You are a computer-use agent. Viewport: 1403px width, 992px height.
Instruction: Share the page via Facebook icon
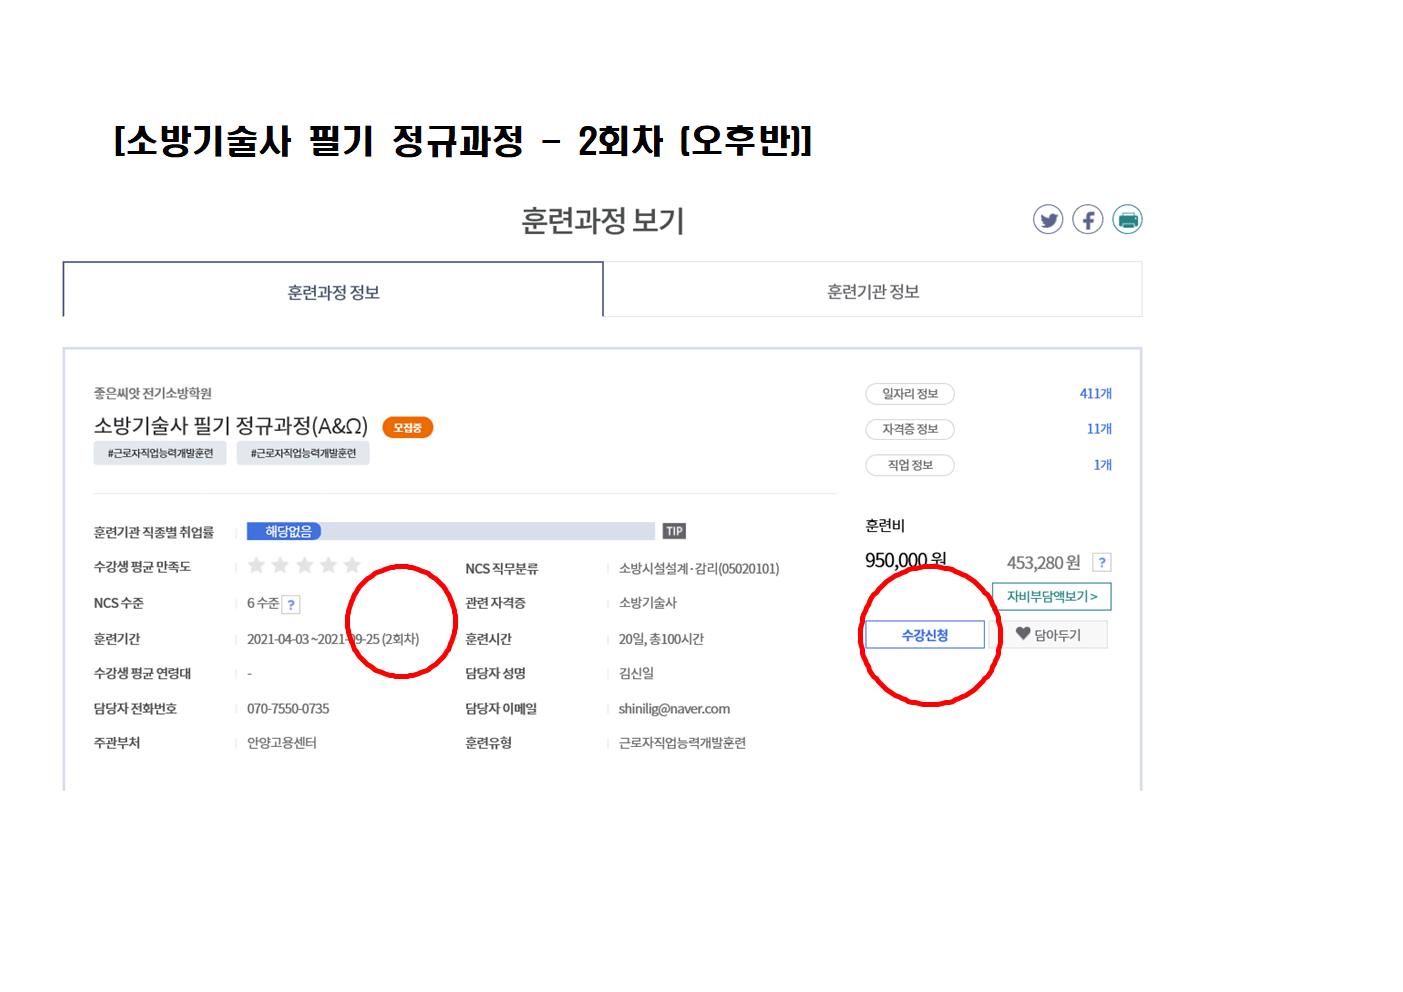(1088, 220)
